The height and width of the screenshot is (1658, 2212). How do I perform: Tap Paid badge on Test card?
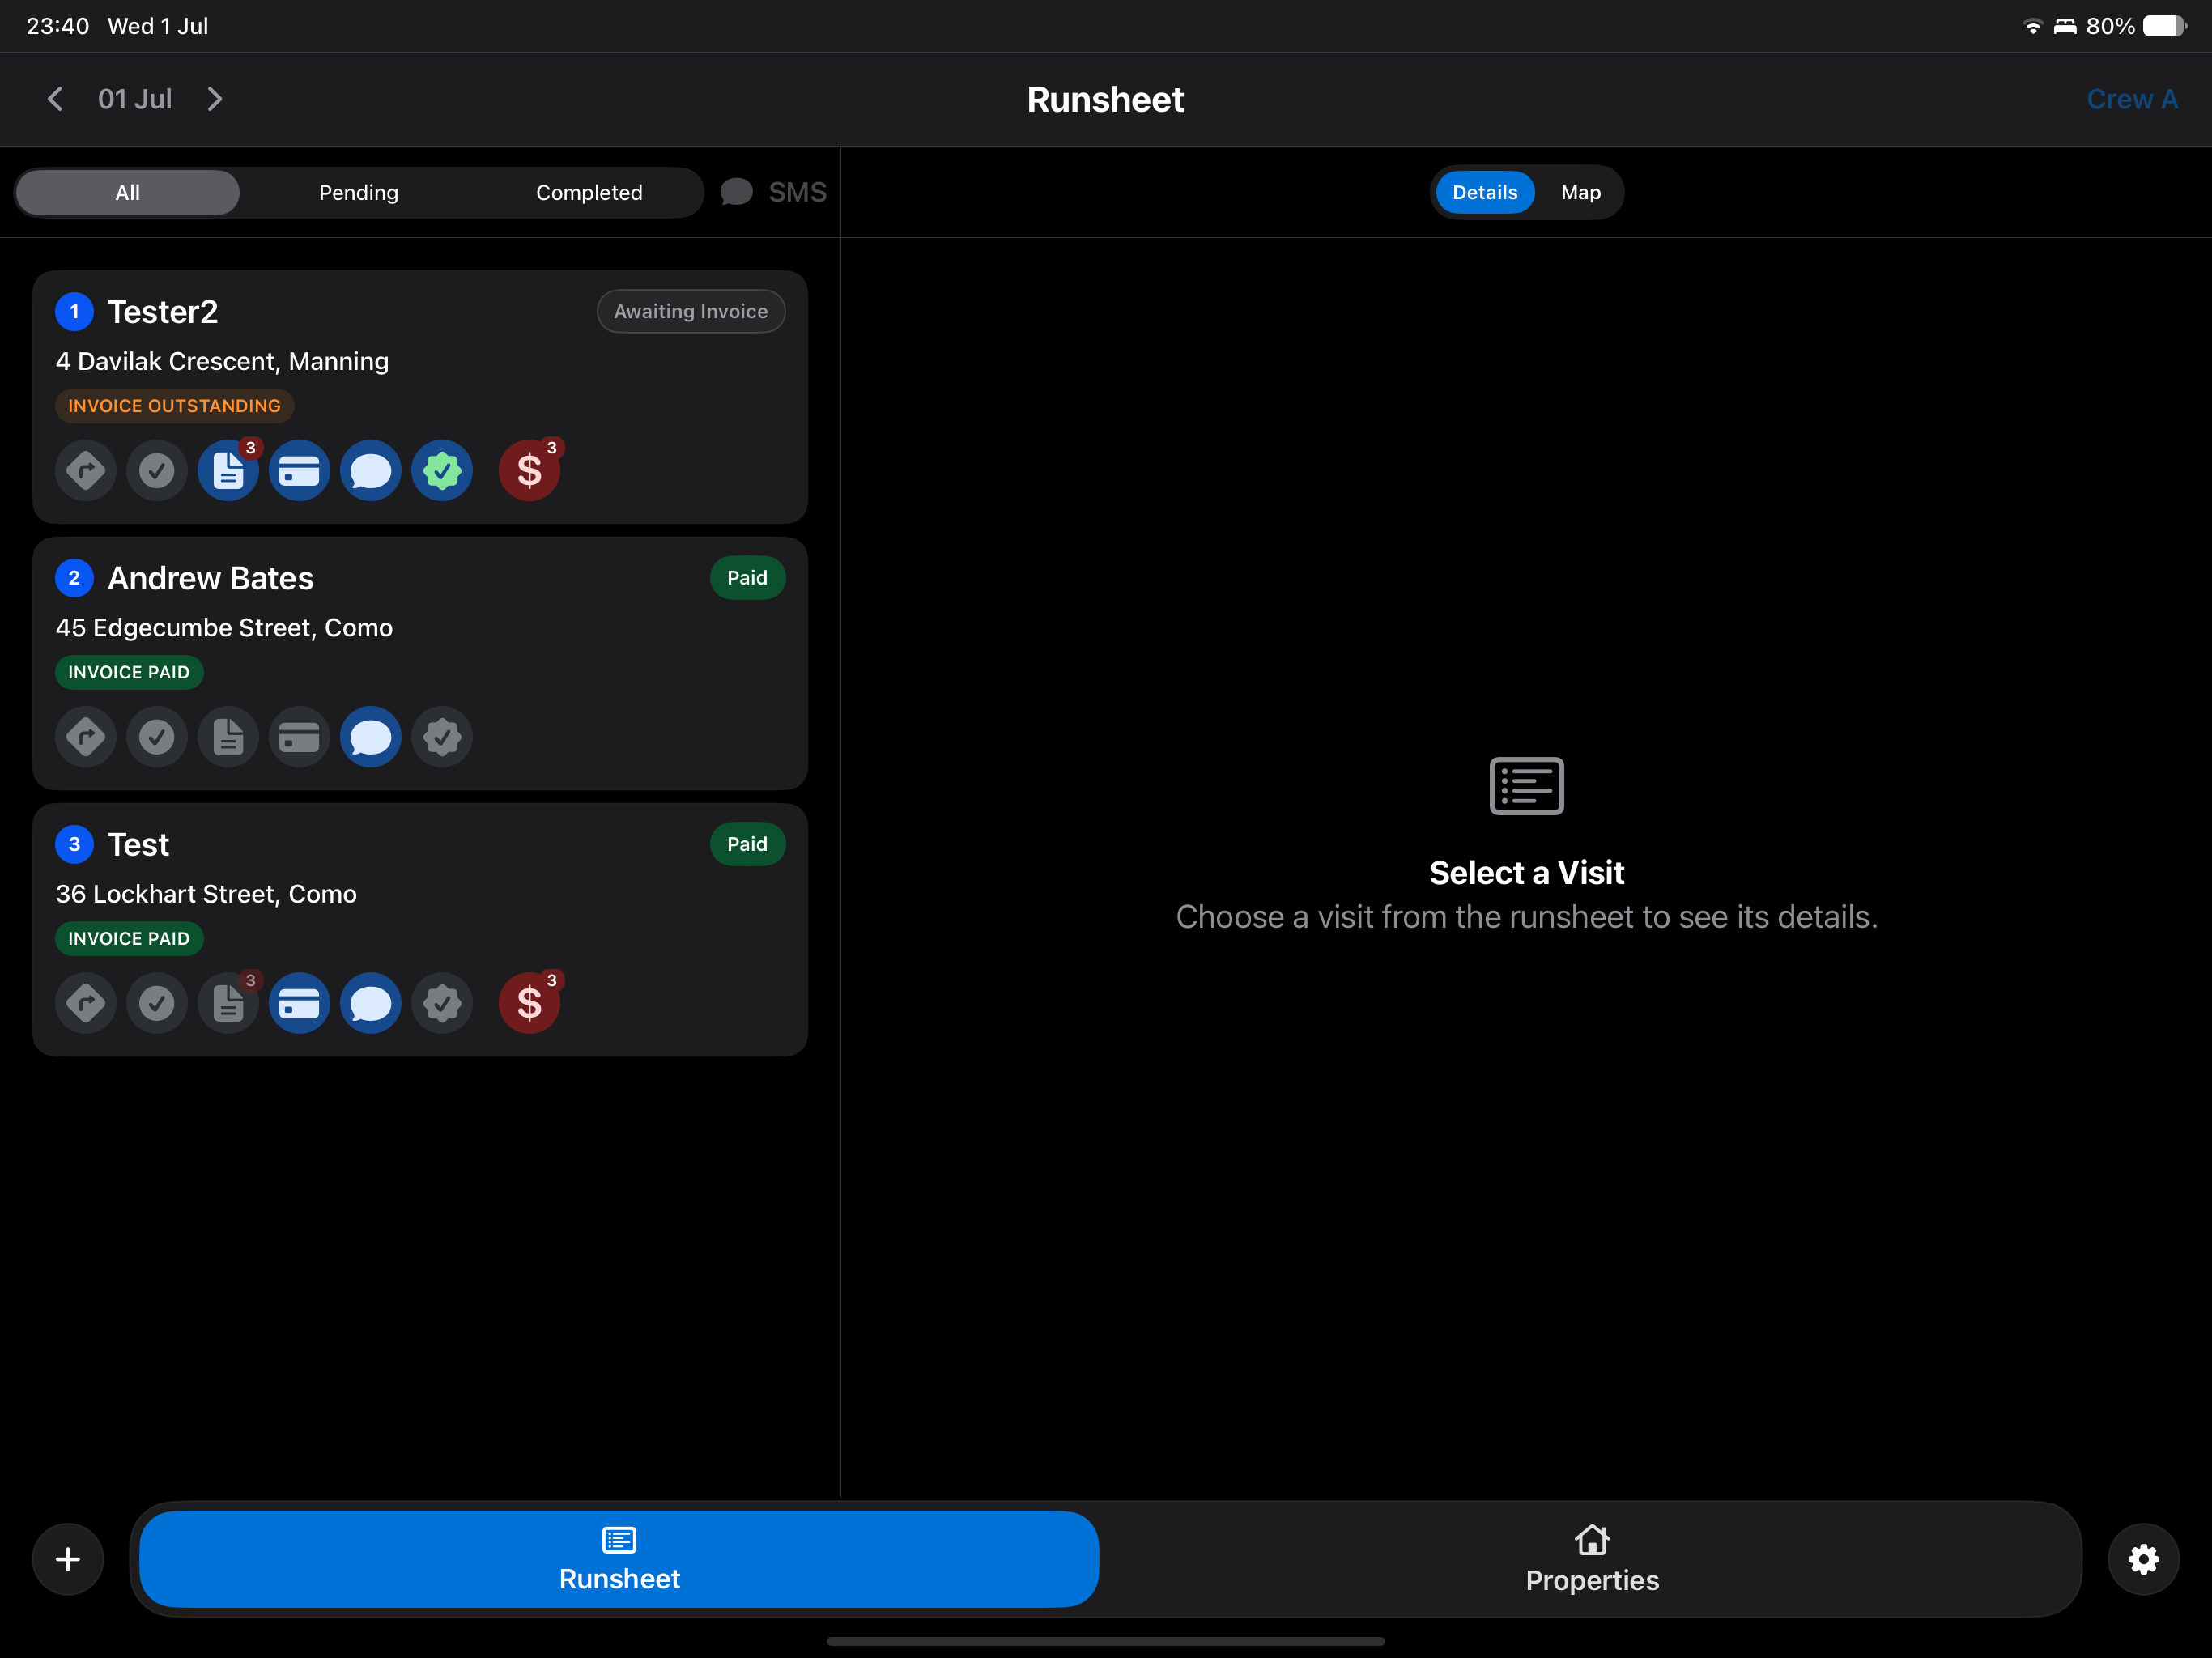click(x=747, y=844)
